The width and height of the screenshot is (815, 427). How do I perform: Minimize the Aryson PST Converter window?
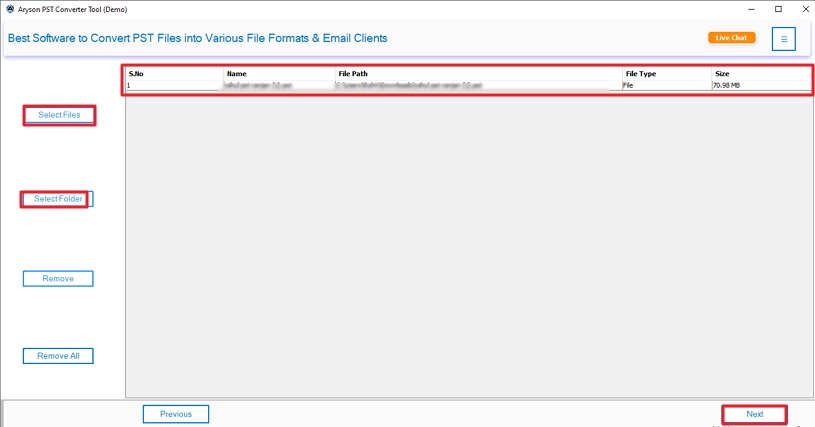751,9
